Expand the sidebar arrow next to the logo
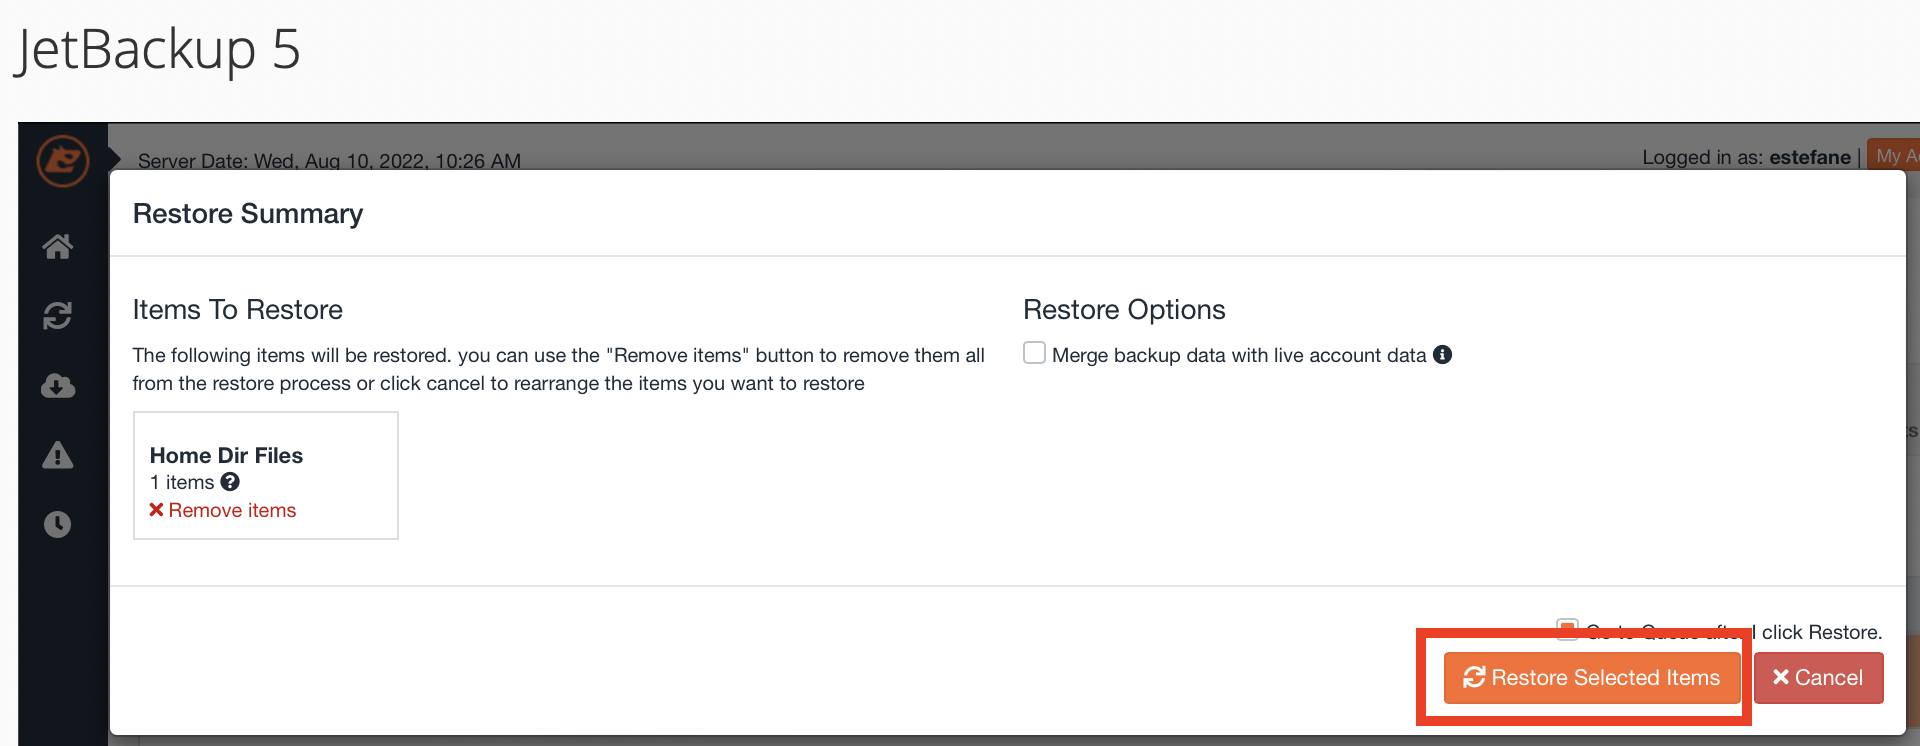1920x746 pixels. pos(114,160)
